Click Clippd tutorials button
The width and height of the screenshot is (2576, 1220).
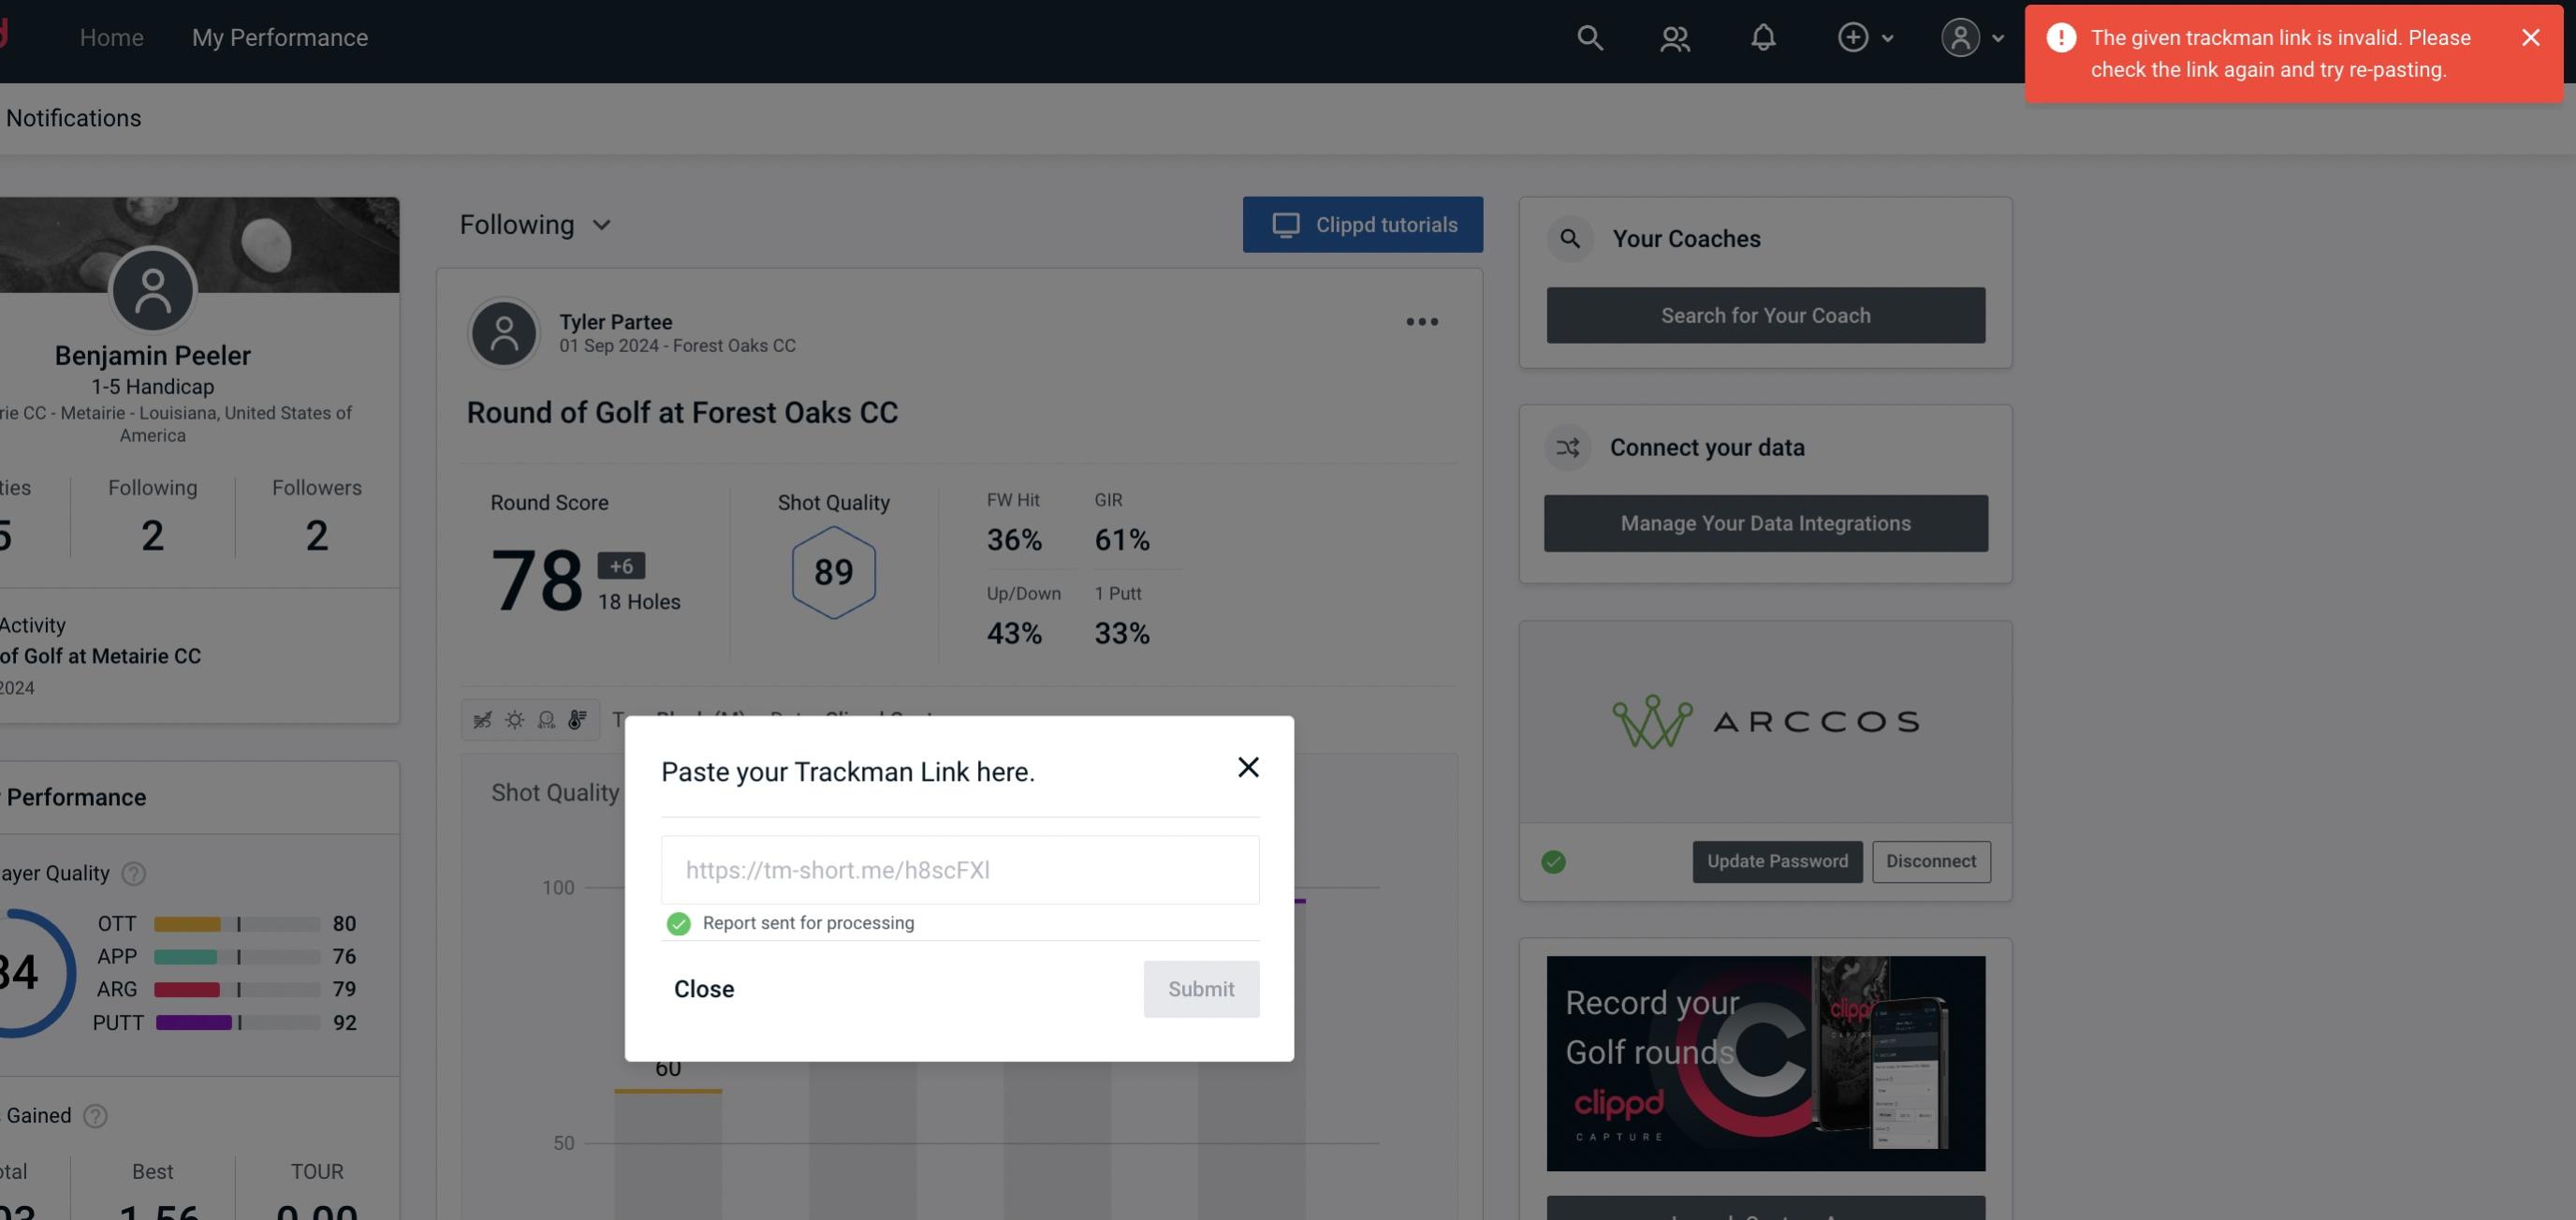1364,224
